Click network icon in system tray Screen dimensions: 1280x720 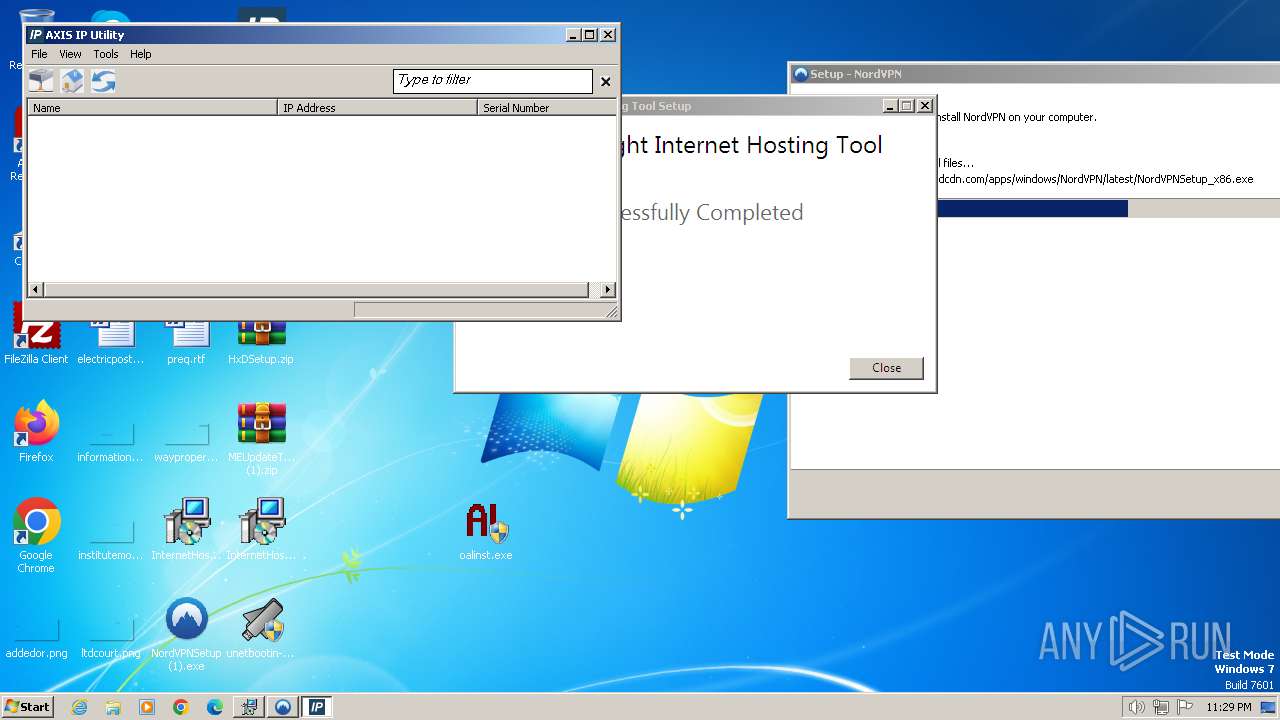(x=1160, y=707)
